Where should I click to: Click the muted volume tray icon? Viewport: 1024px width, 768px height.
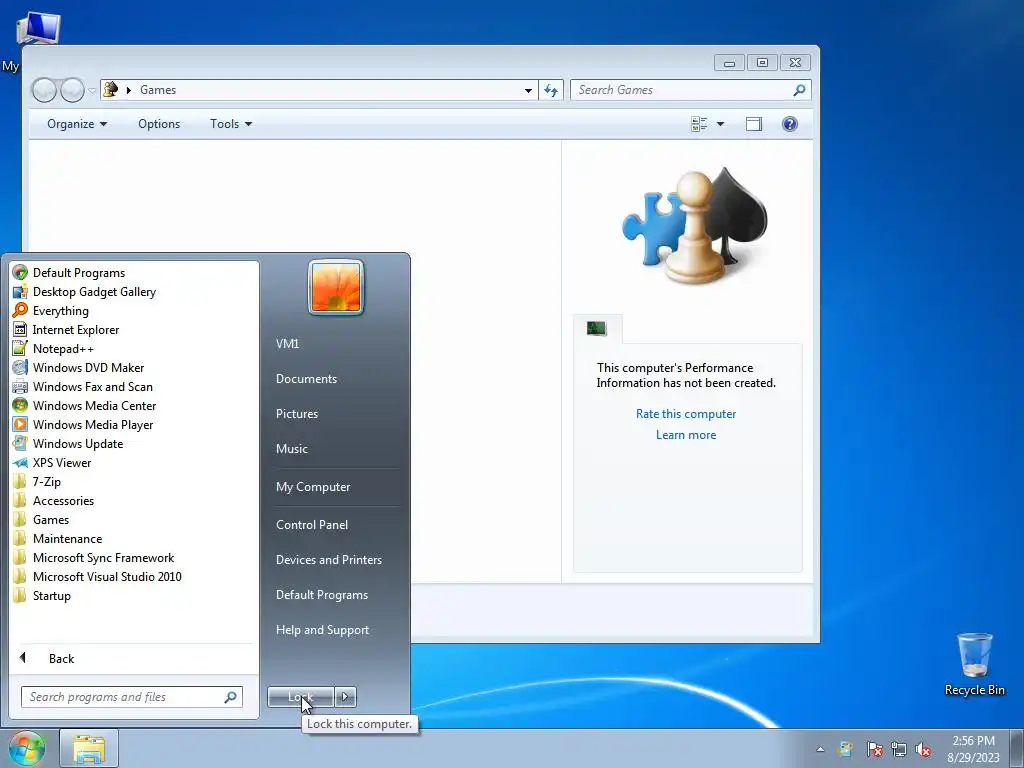pos(923,749)
